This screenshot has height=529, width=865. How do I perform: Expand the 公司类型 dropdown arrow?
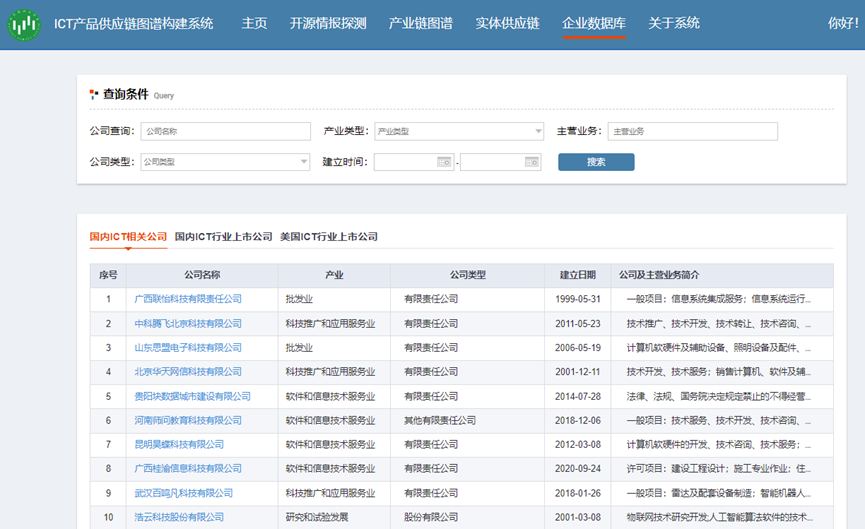[x=304, y=162]
